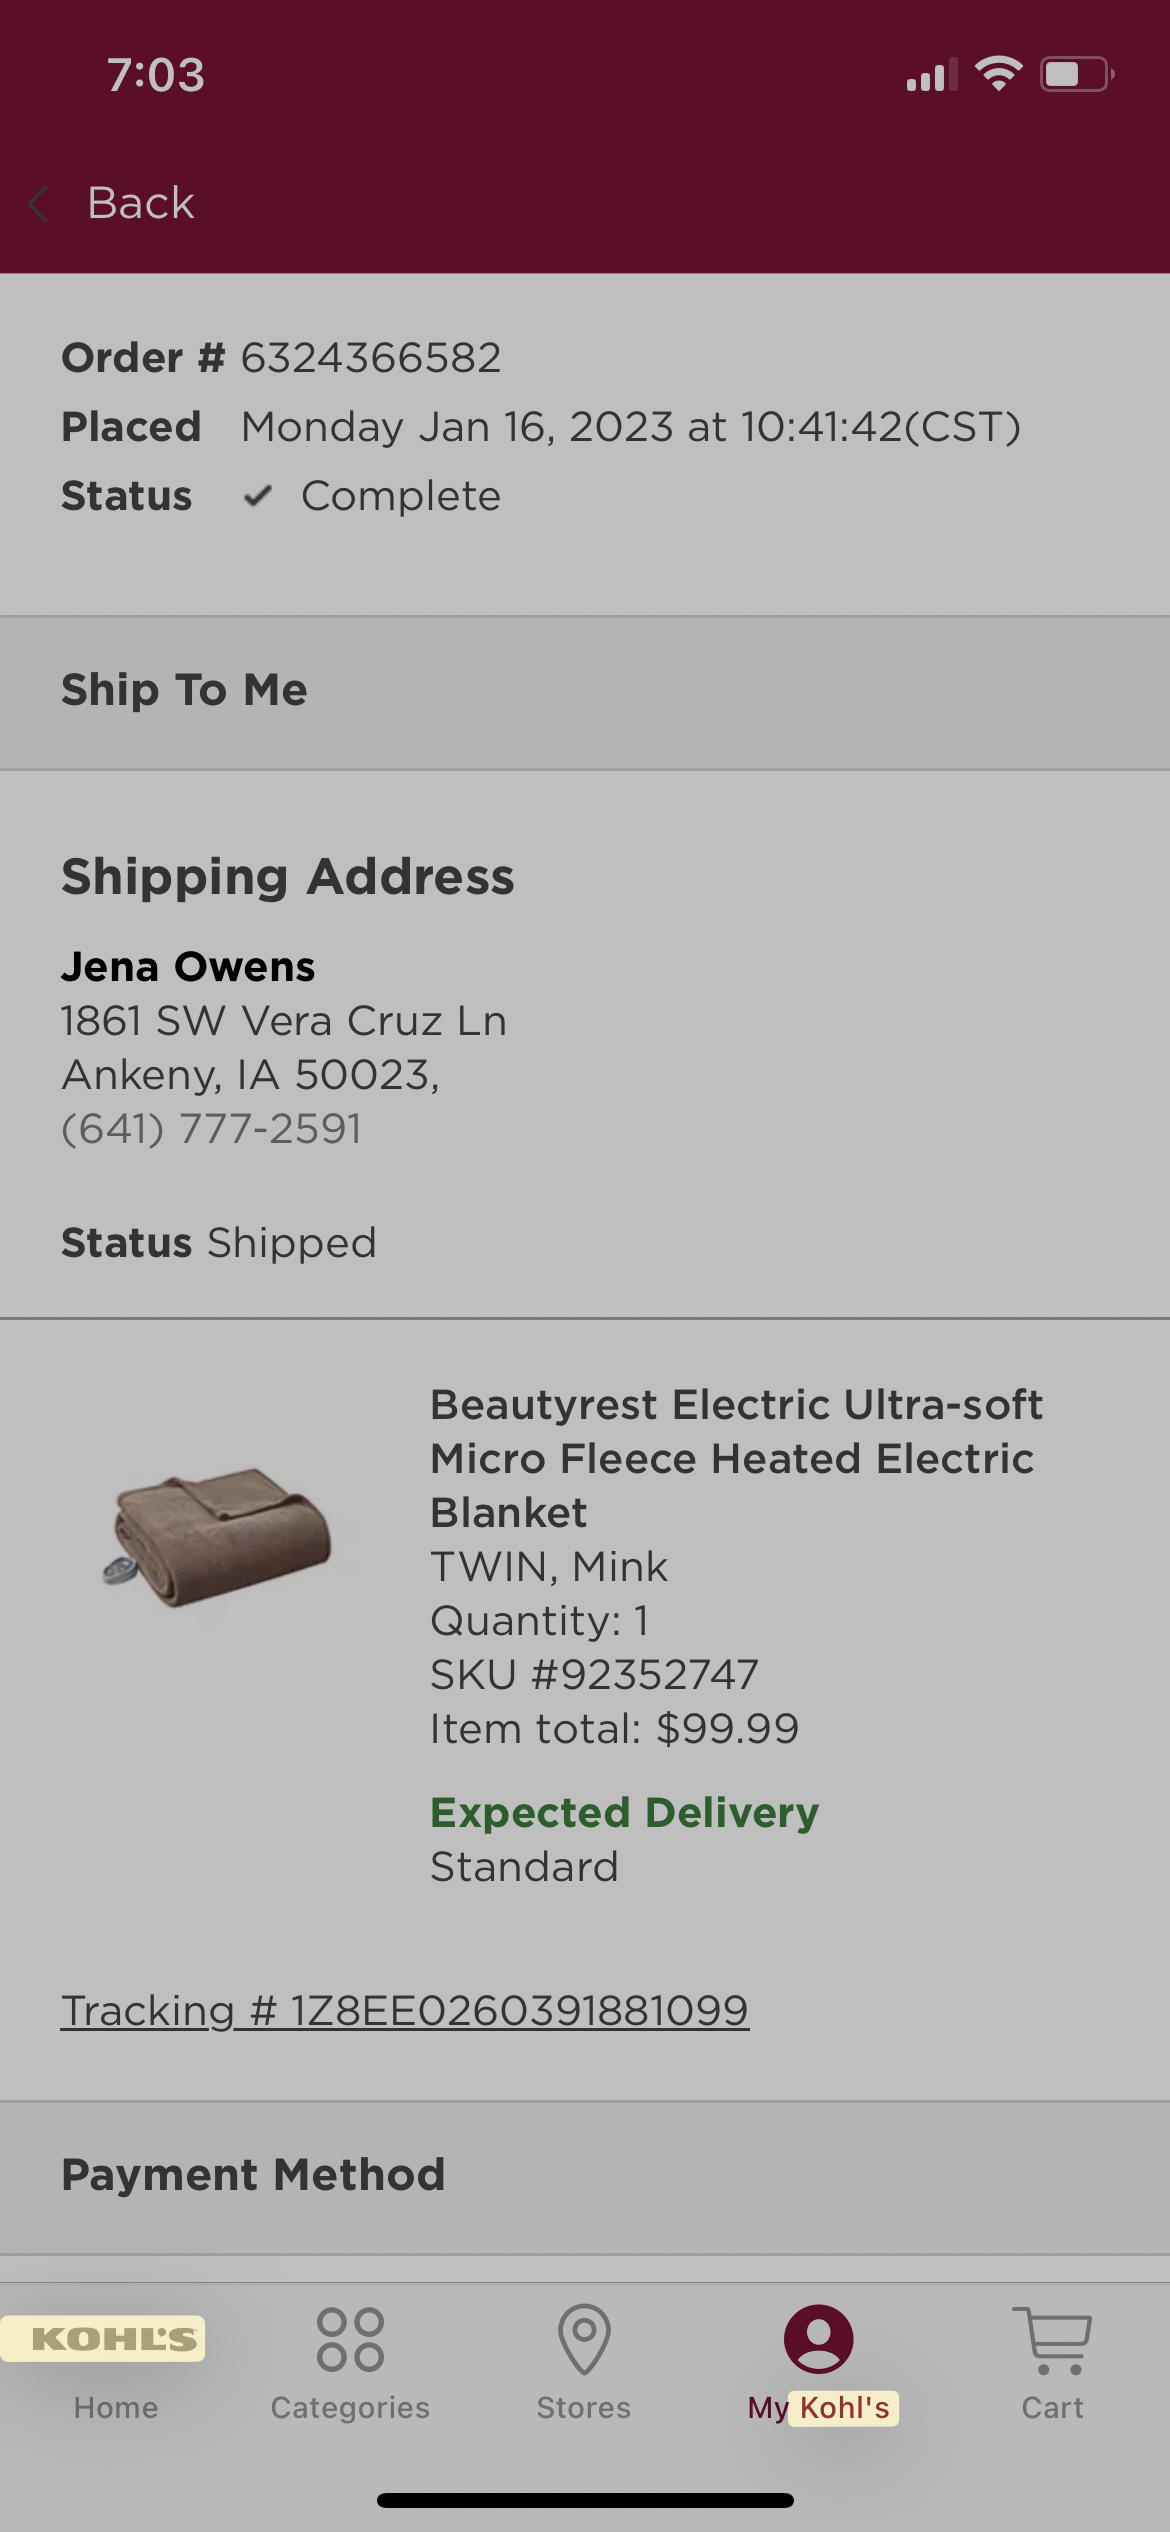Tap the home indicator bar

(585, 2500)
